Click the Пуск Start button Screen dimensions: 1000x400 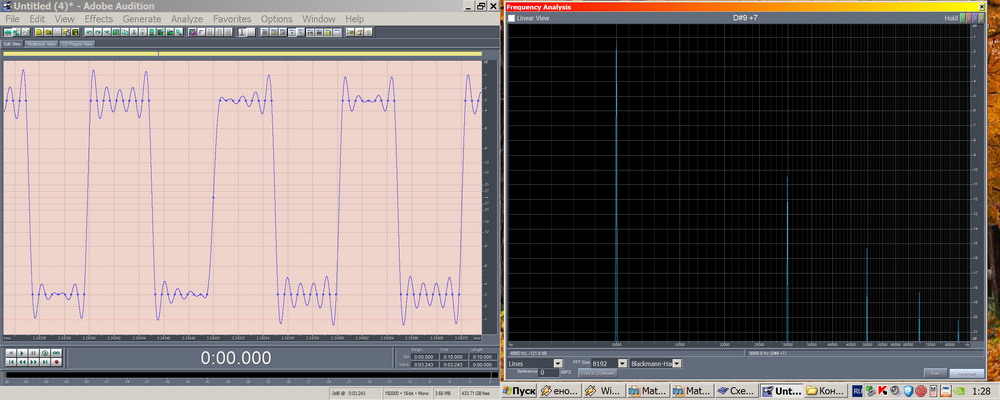(x=518, y=390)
